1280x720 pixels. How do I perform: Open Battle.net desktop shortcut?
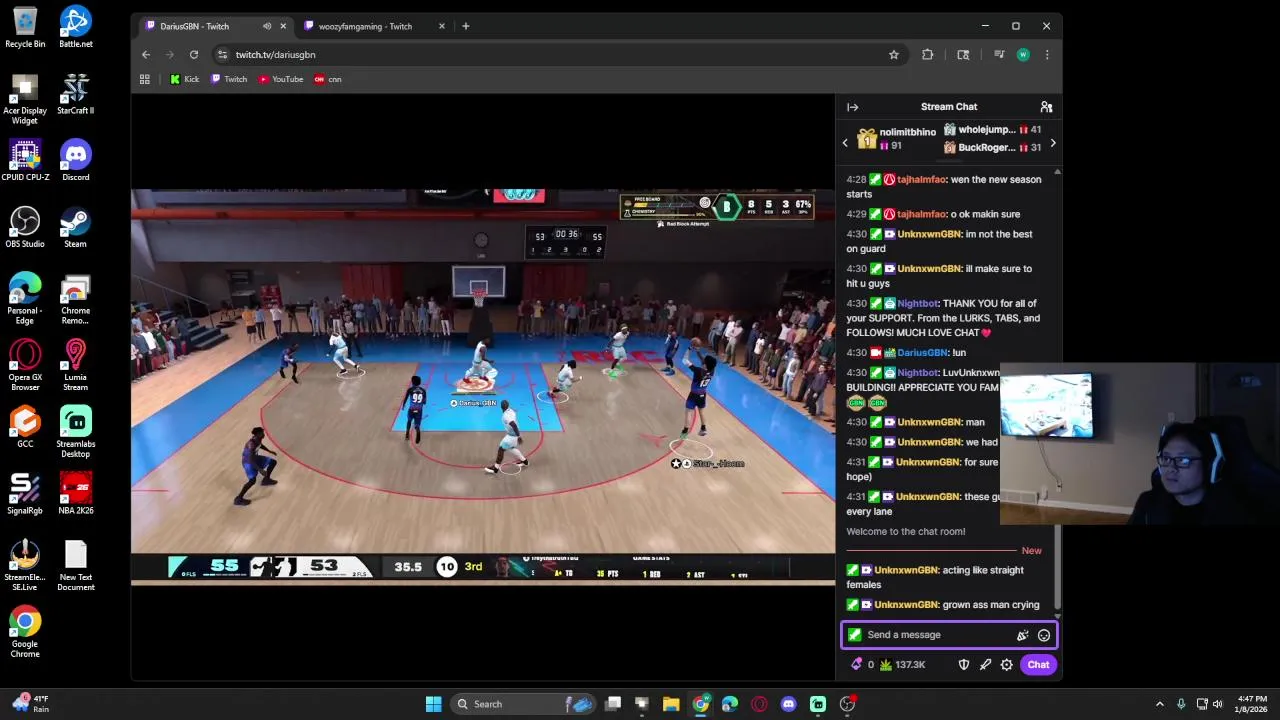click(x=75, y=28)
